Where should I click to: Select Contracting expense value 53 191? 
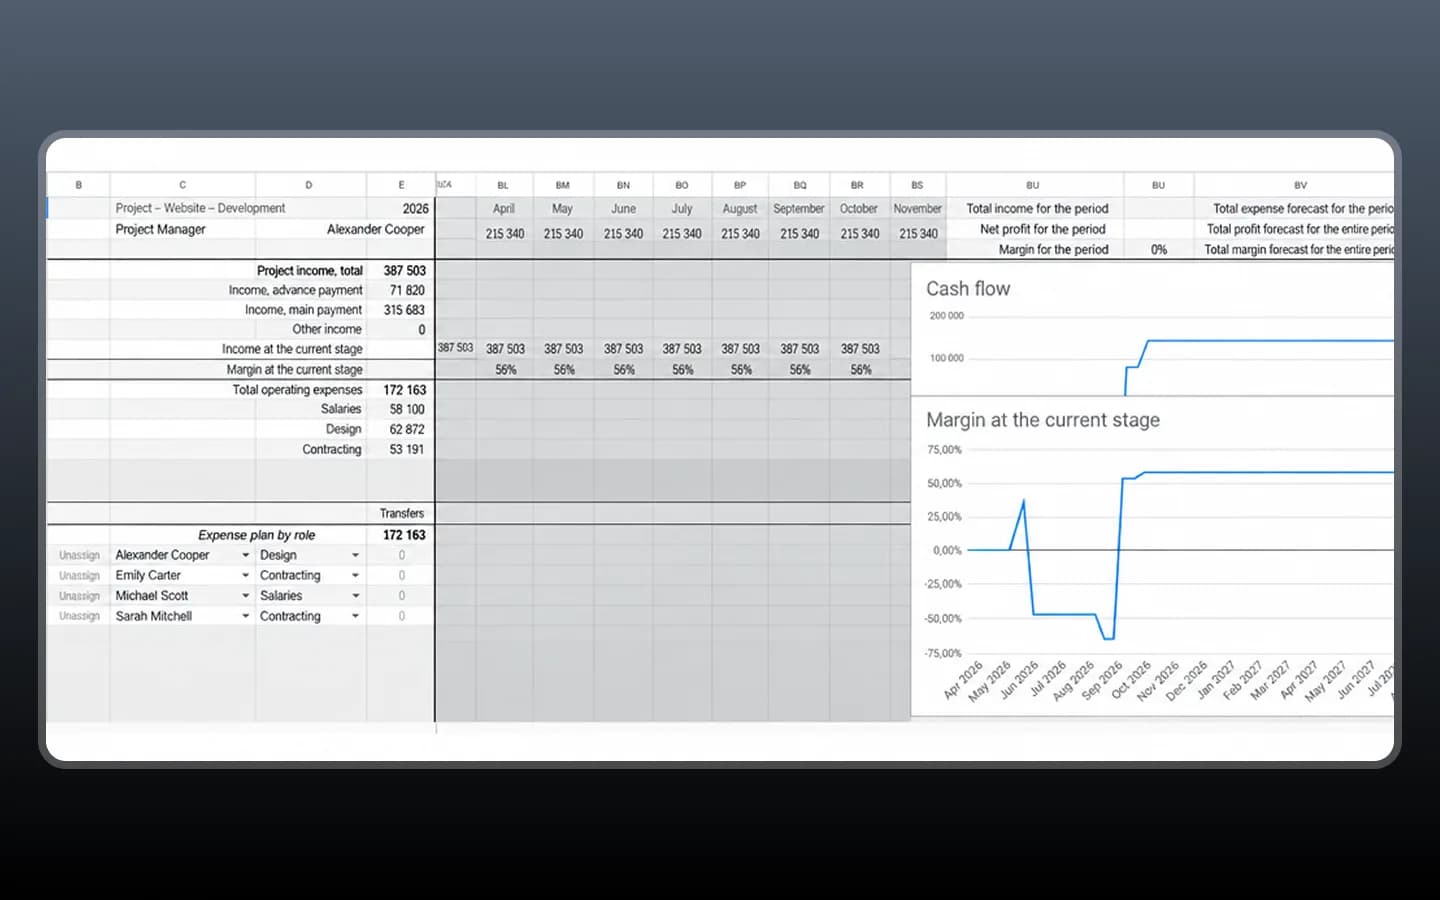(x=407, y=449)
